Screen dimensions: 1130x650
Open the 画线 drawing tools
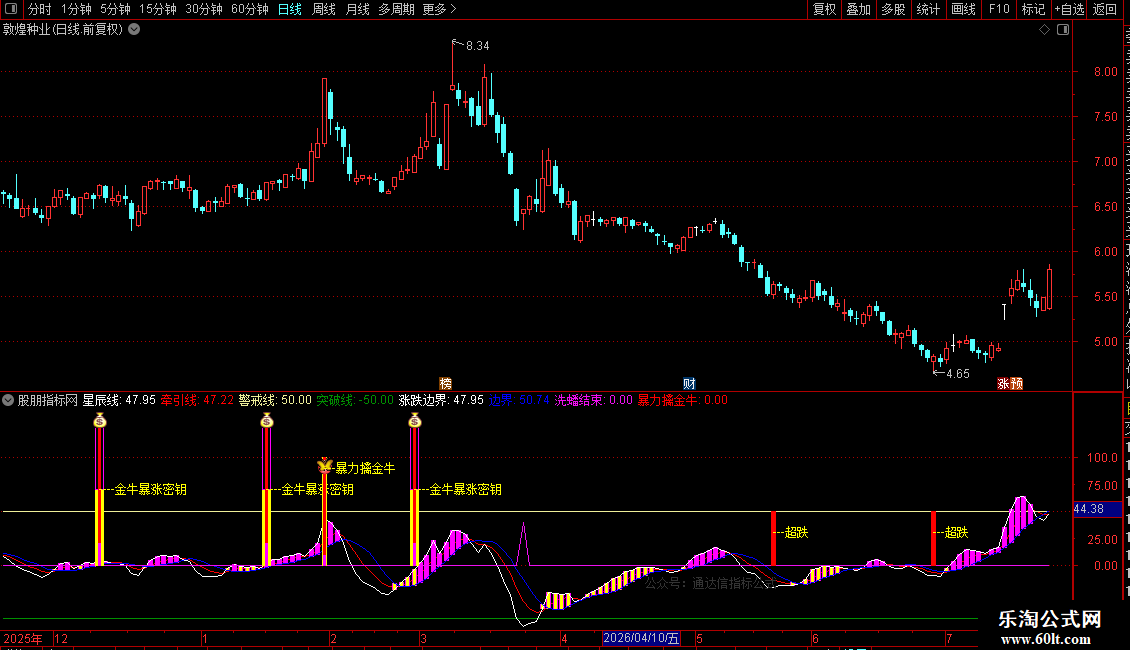click(963, 9)
